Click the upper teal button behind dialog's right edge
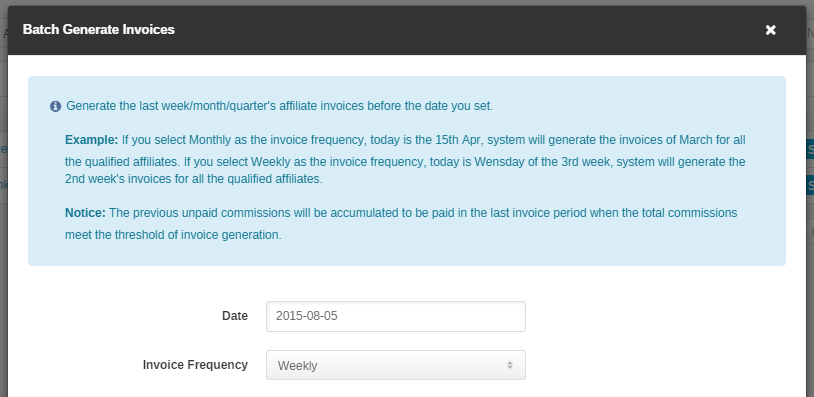Image resolution: width=814 pixels, height=397 pixels. pyautogui.click(x=810, y=150)
